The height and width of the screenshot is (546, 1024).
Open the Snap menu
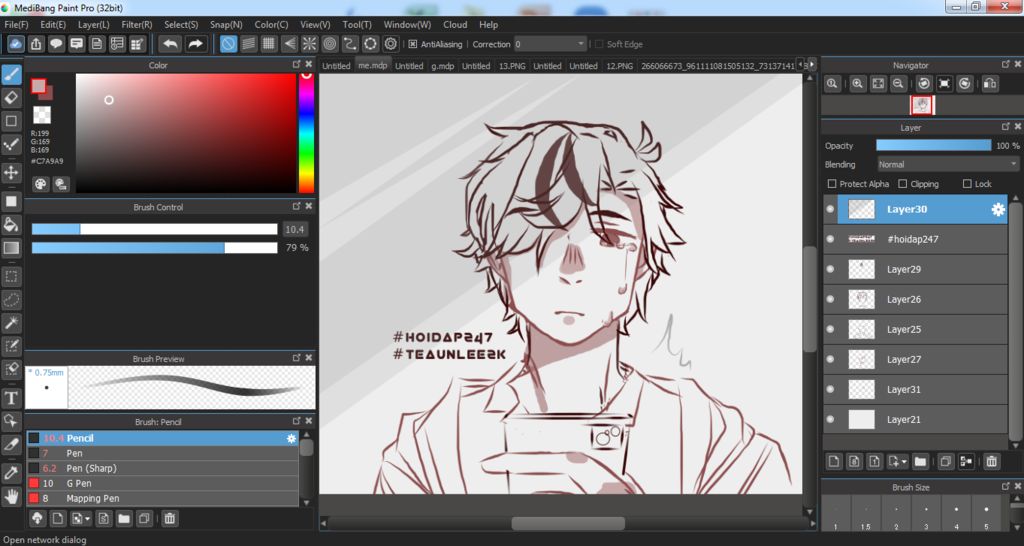tap(226, 25)
